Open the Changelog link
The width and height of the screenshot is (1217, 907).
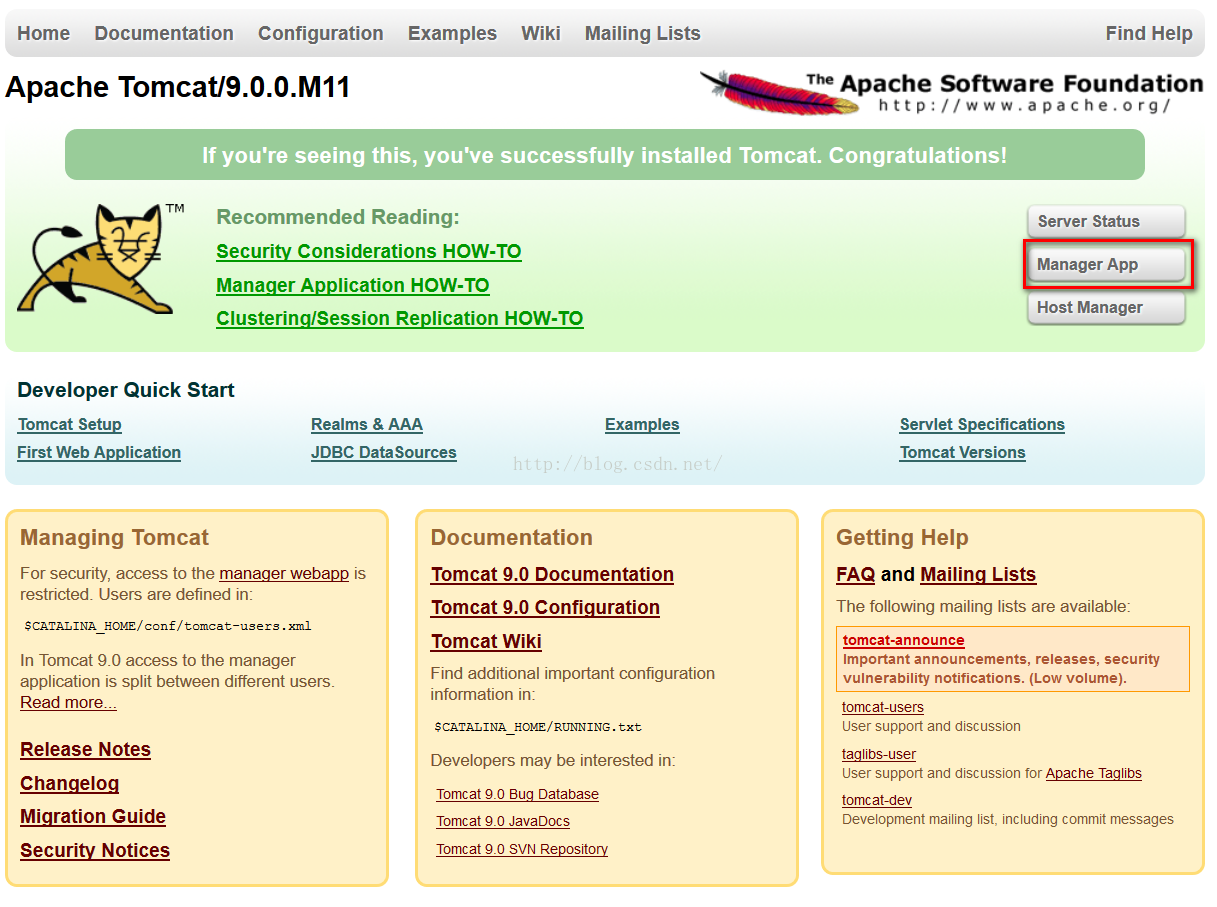[70, 783]
